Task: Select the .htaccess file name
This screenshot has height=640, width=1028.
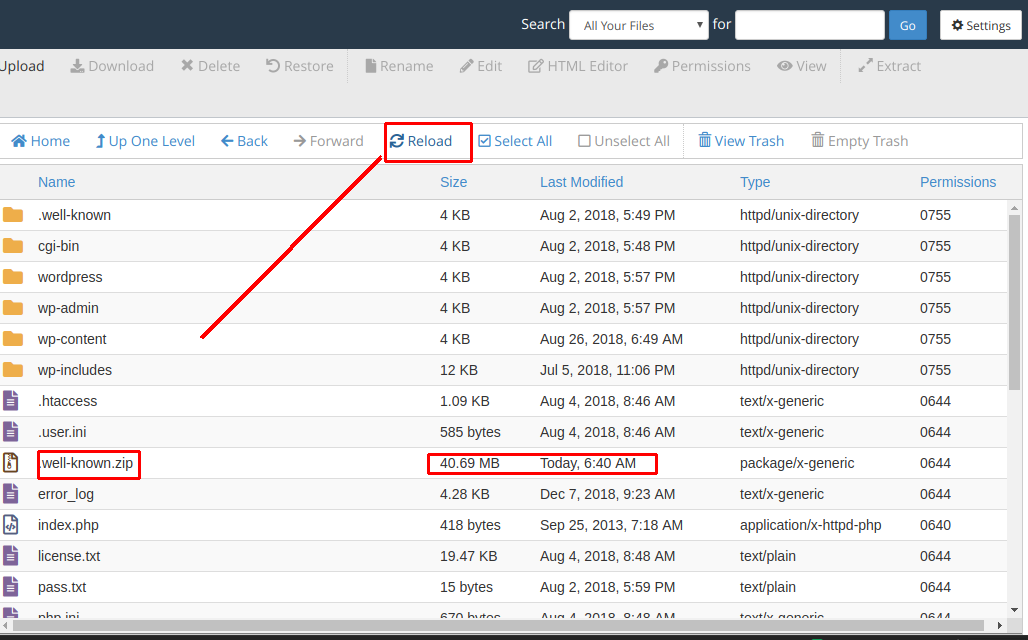Action: 68,401
